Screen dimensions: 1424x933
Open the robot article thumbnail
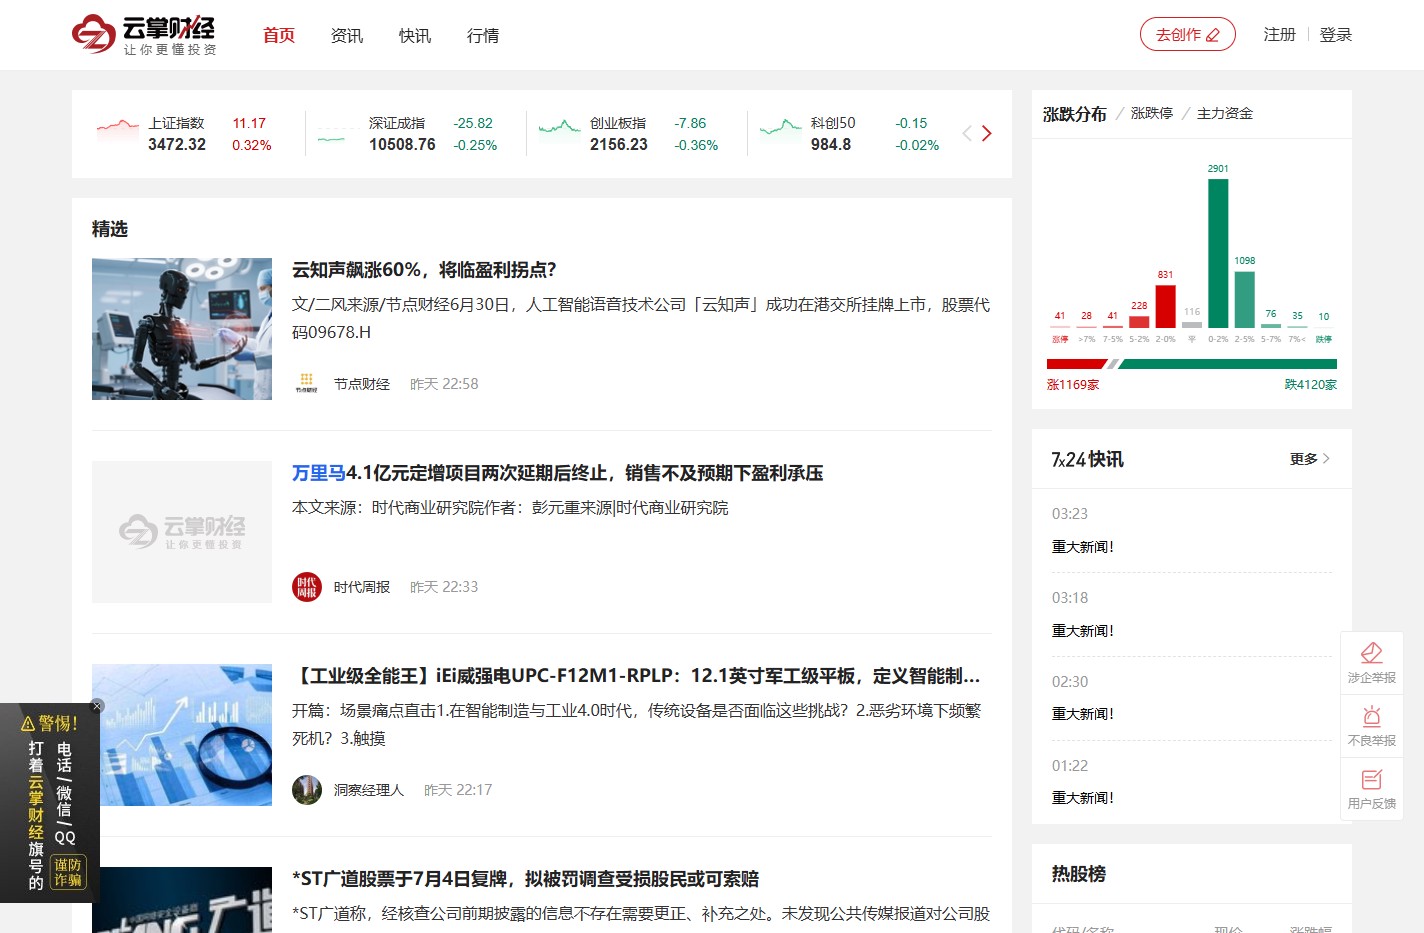point(182,329)
